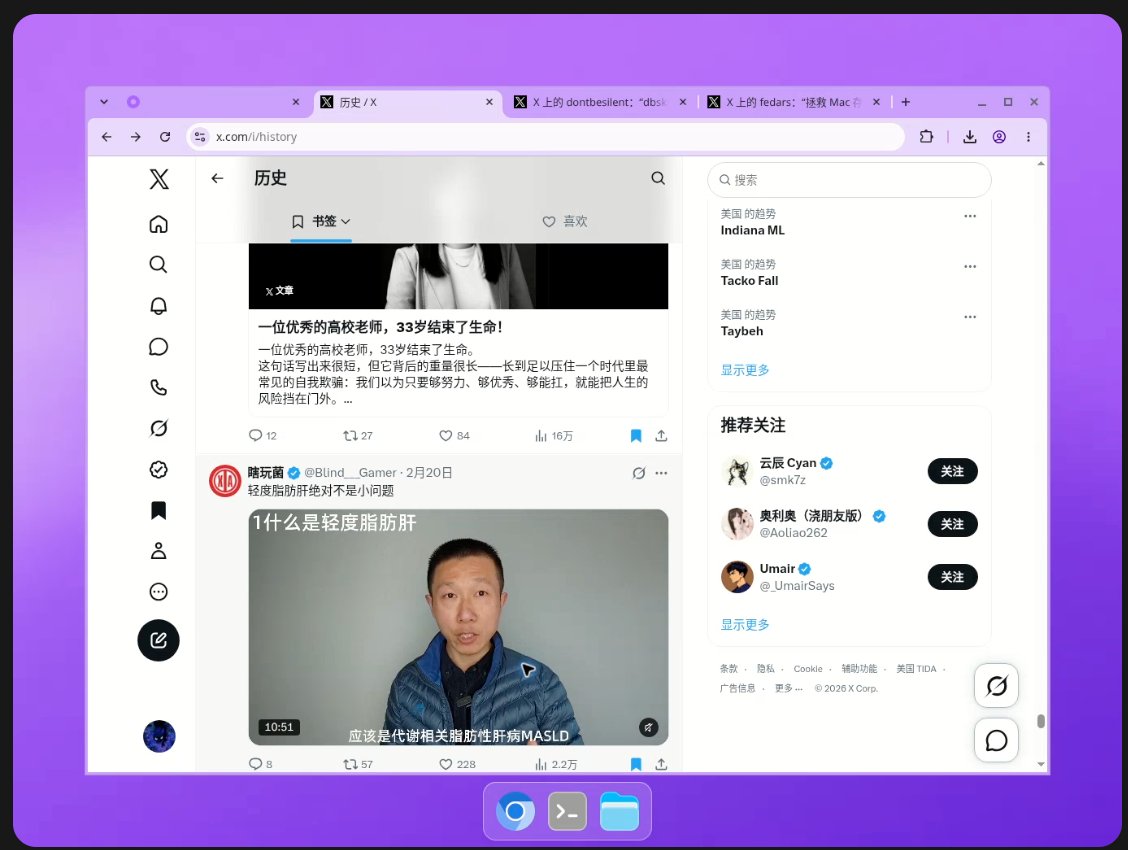Open floating messages chat button
Viewport: 1128px width, 850px height.
(x=996, y=740)
